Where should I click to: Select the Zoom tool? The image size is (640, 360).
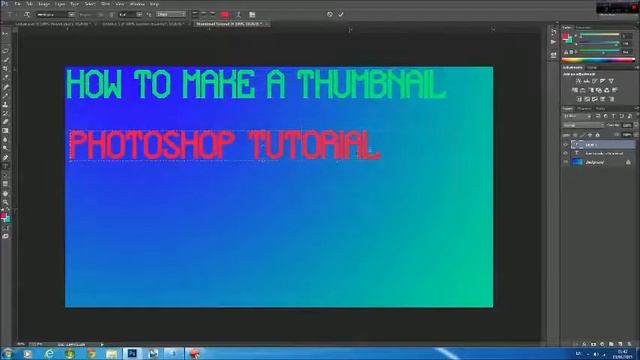pyautogui.click(x=5, y=202)
